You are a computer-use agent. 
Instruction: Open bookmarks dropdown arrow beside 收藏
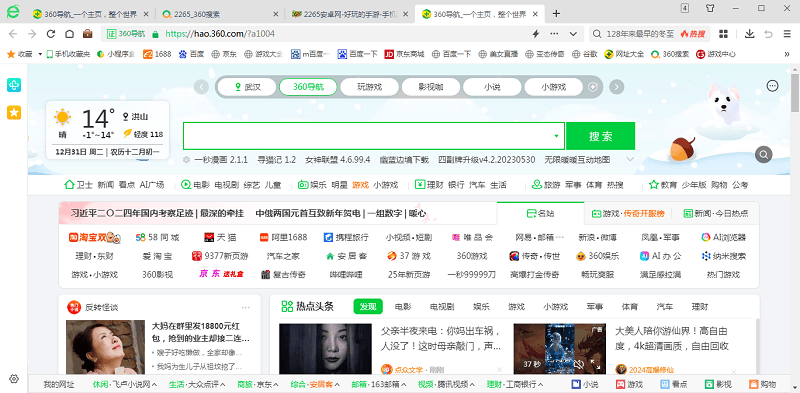click(40, 54)
